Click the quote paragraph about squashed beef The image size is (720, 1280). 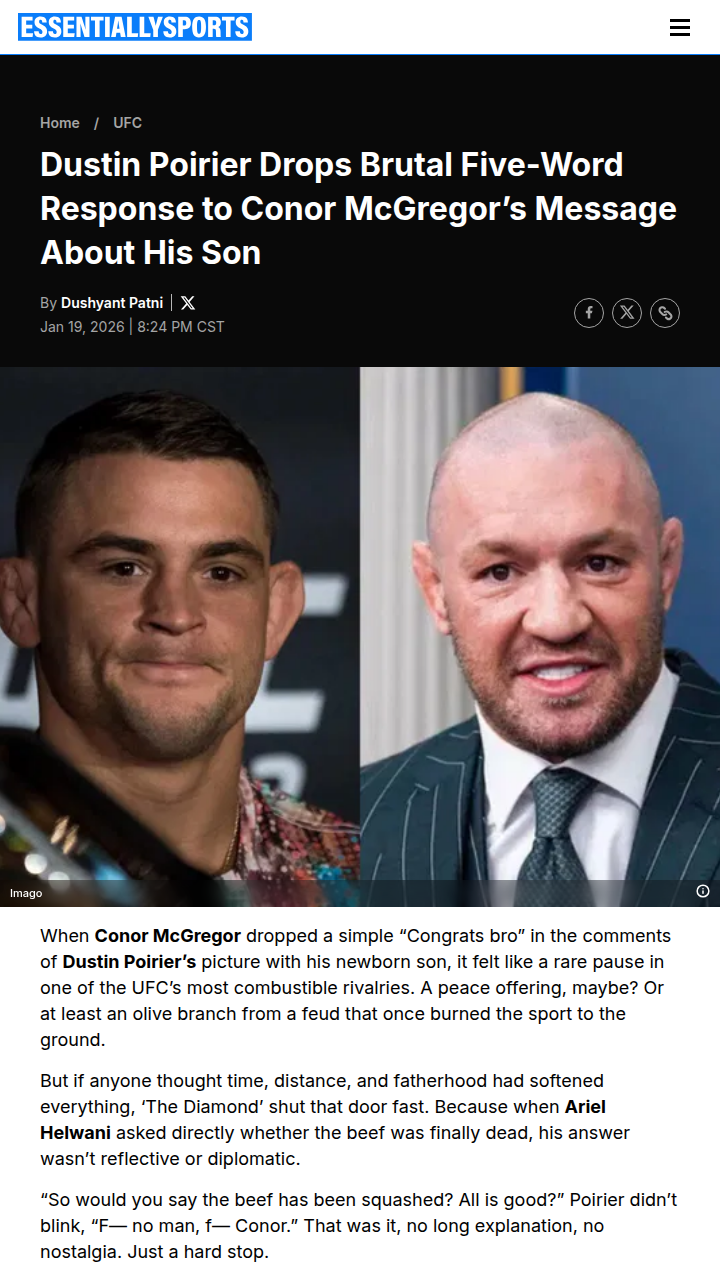[359, 1226]
